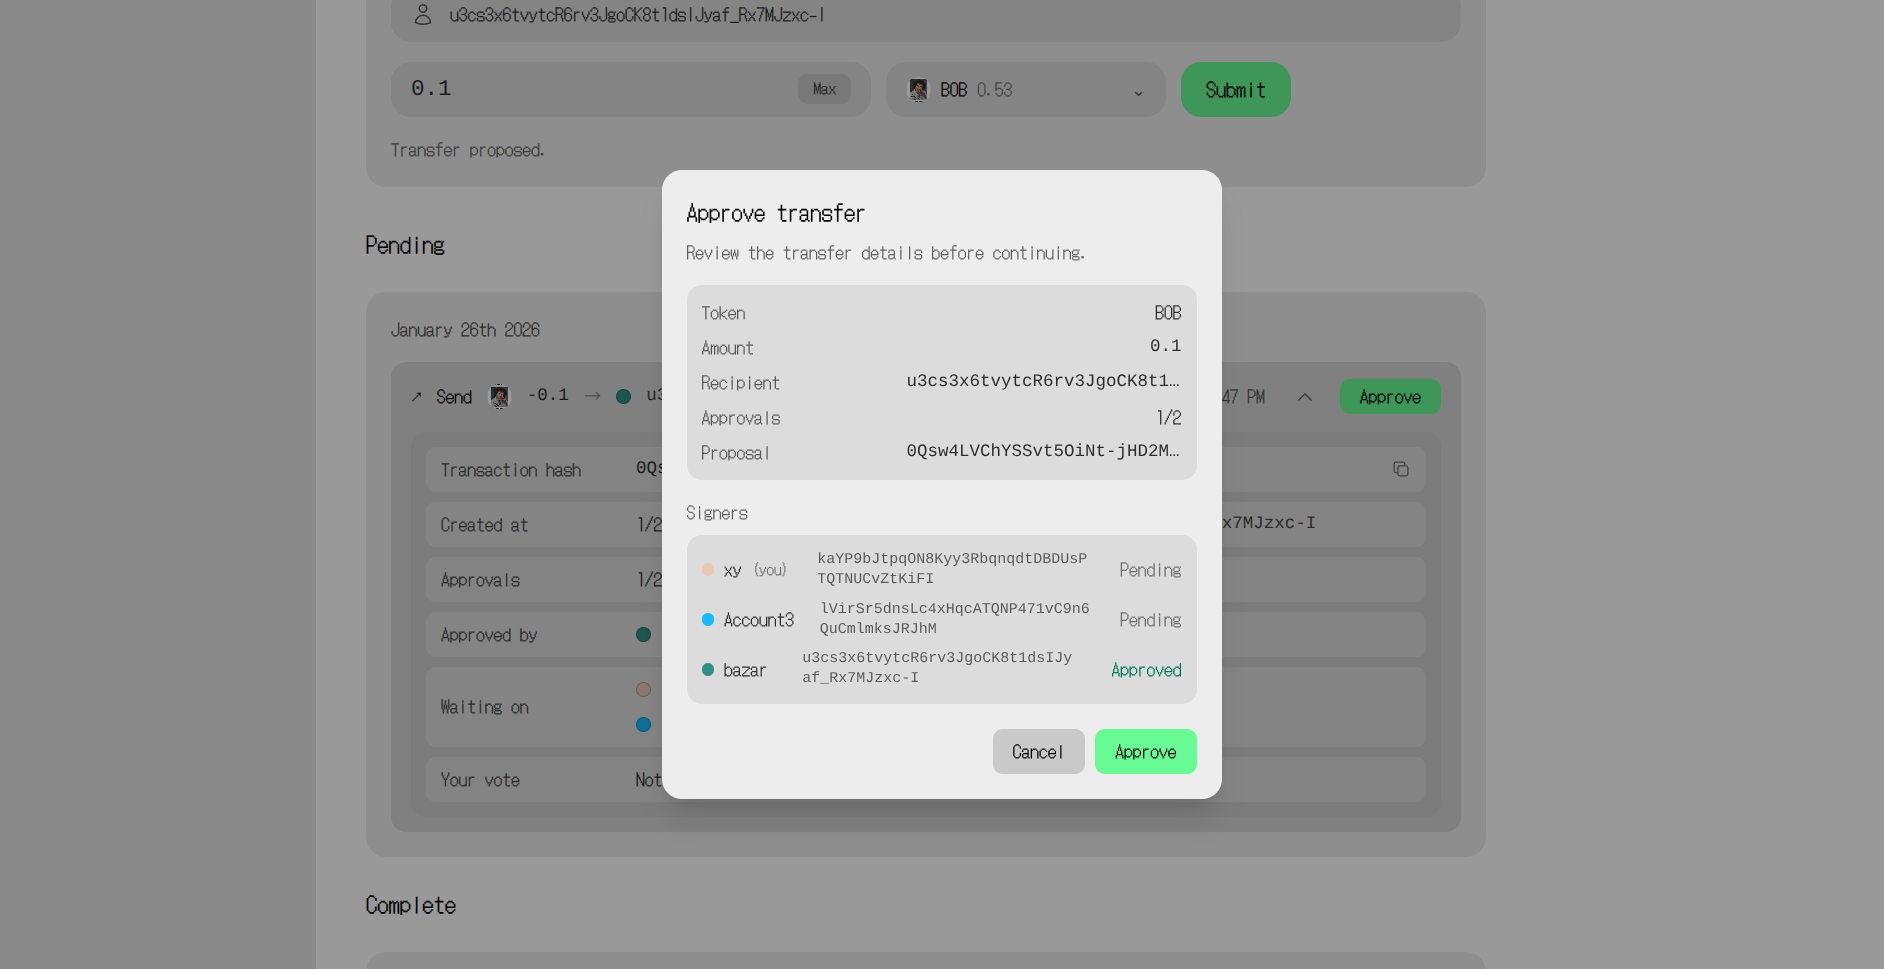Click the BOB avatar in token selector
This screenshot has width=1884, height=969.
(918, 90)
